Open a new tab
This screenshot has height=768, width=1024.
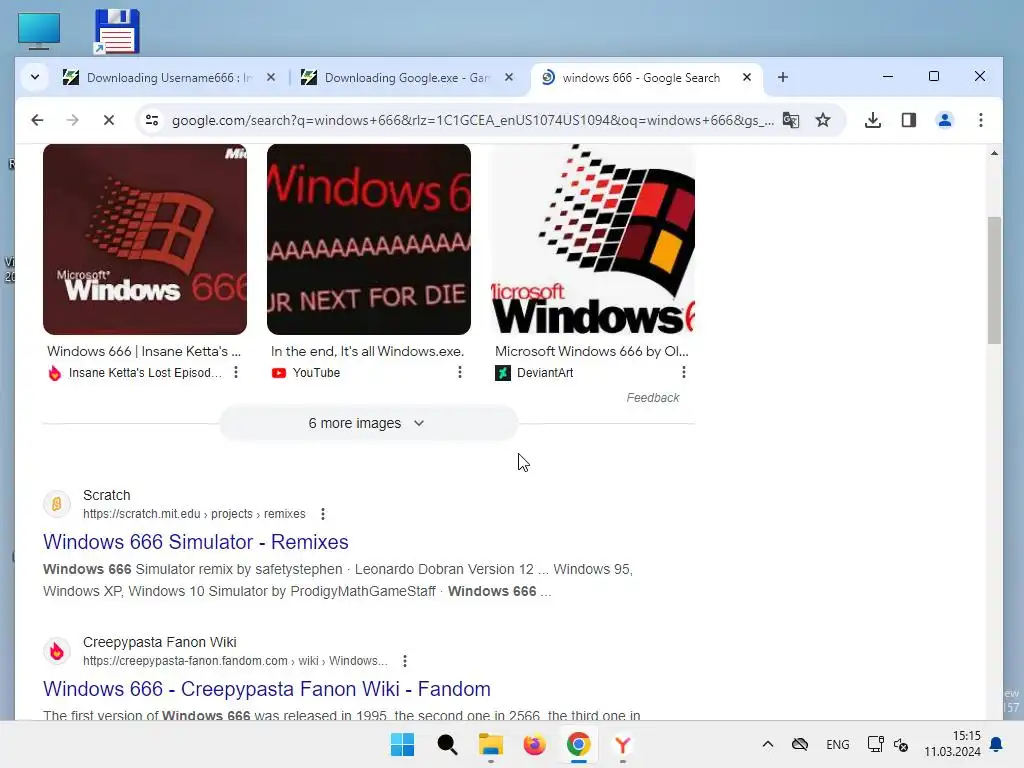[782, 78]
